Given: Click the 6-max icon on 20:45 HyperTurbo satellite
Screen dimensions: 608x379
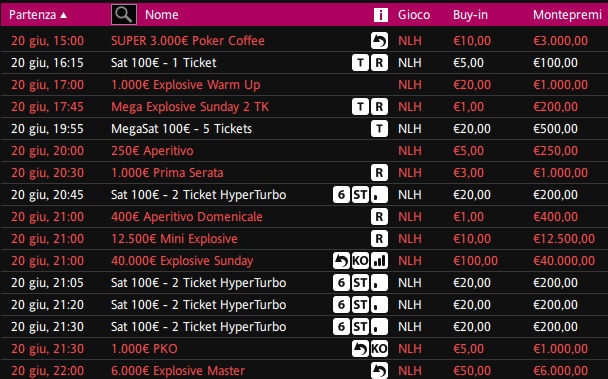Looking at the screenshot, I should [341, 195].
